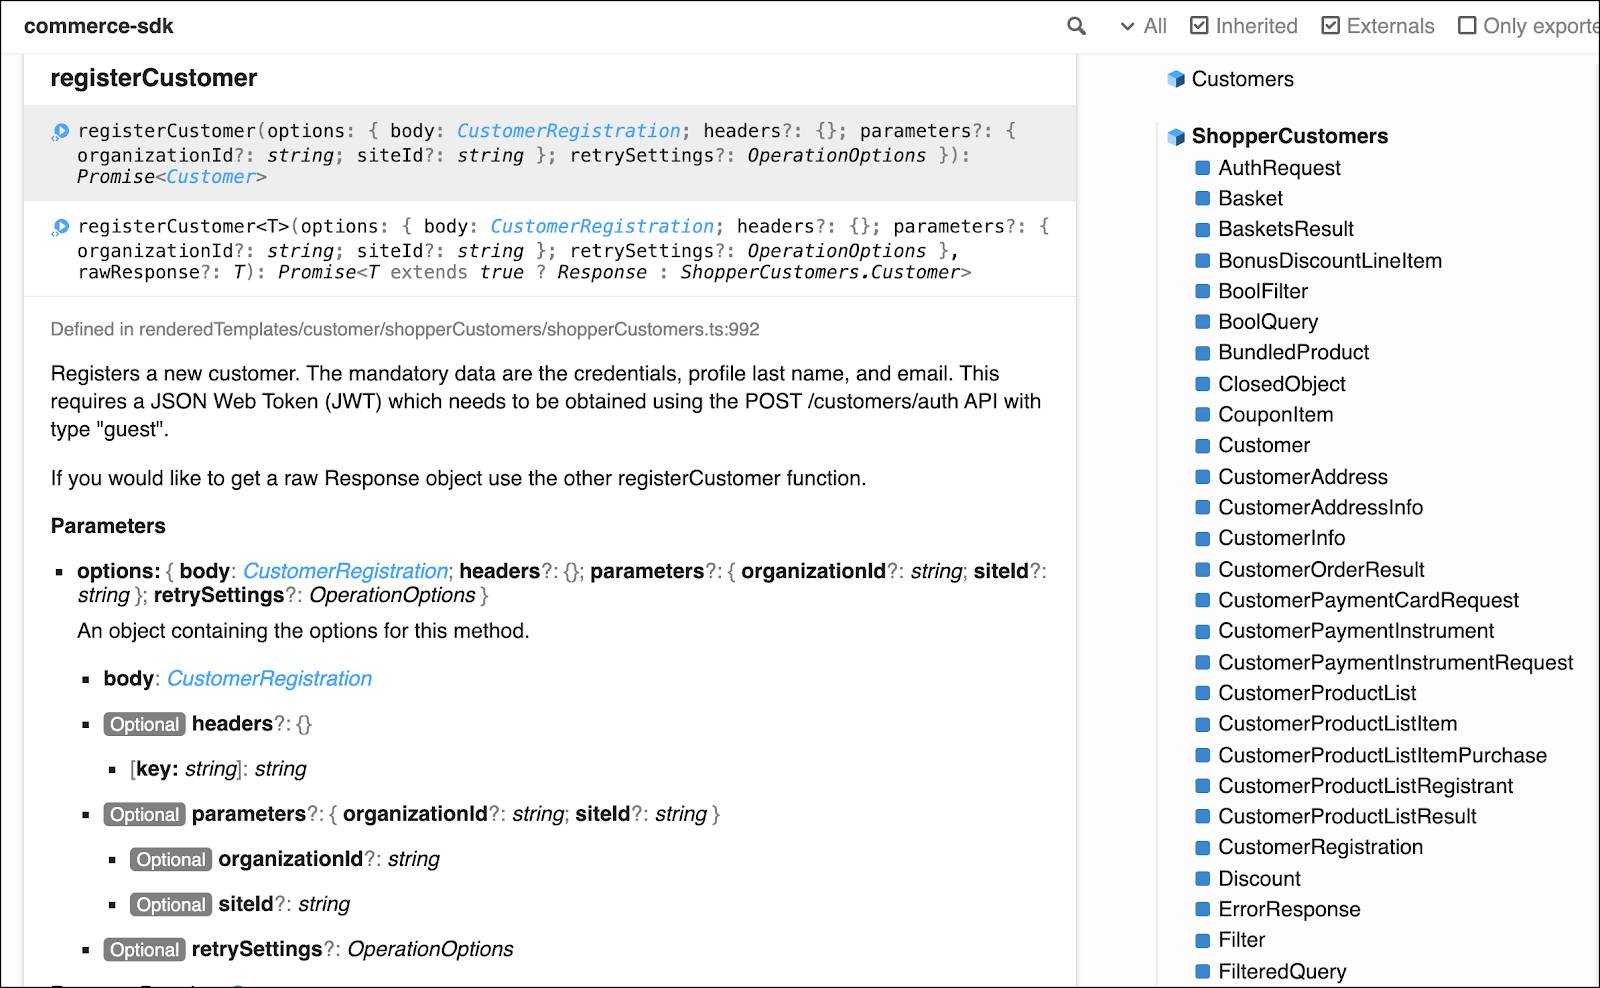Open CustomerRegistration link in options parameter line
The image size is (1600, 988).
[345, 571]
